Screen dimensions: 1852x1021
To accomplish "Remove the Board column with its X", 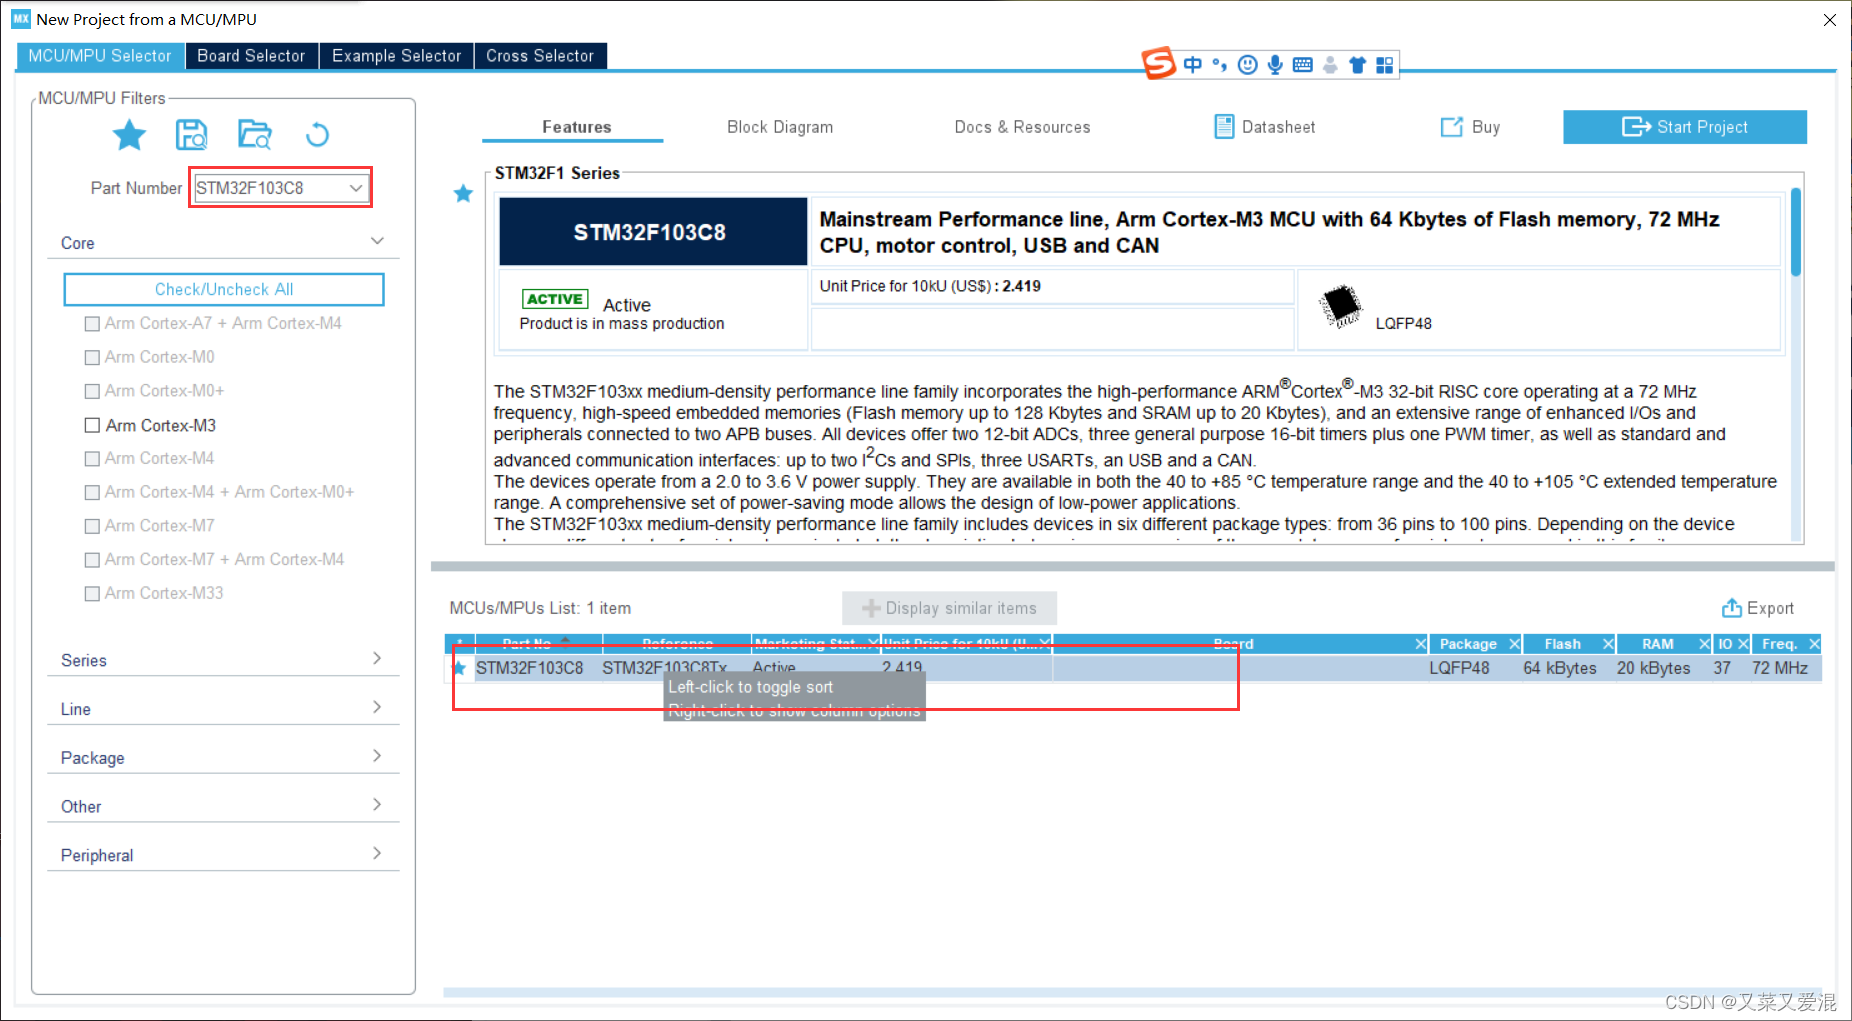I will click(x=1420, y=644).
